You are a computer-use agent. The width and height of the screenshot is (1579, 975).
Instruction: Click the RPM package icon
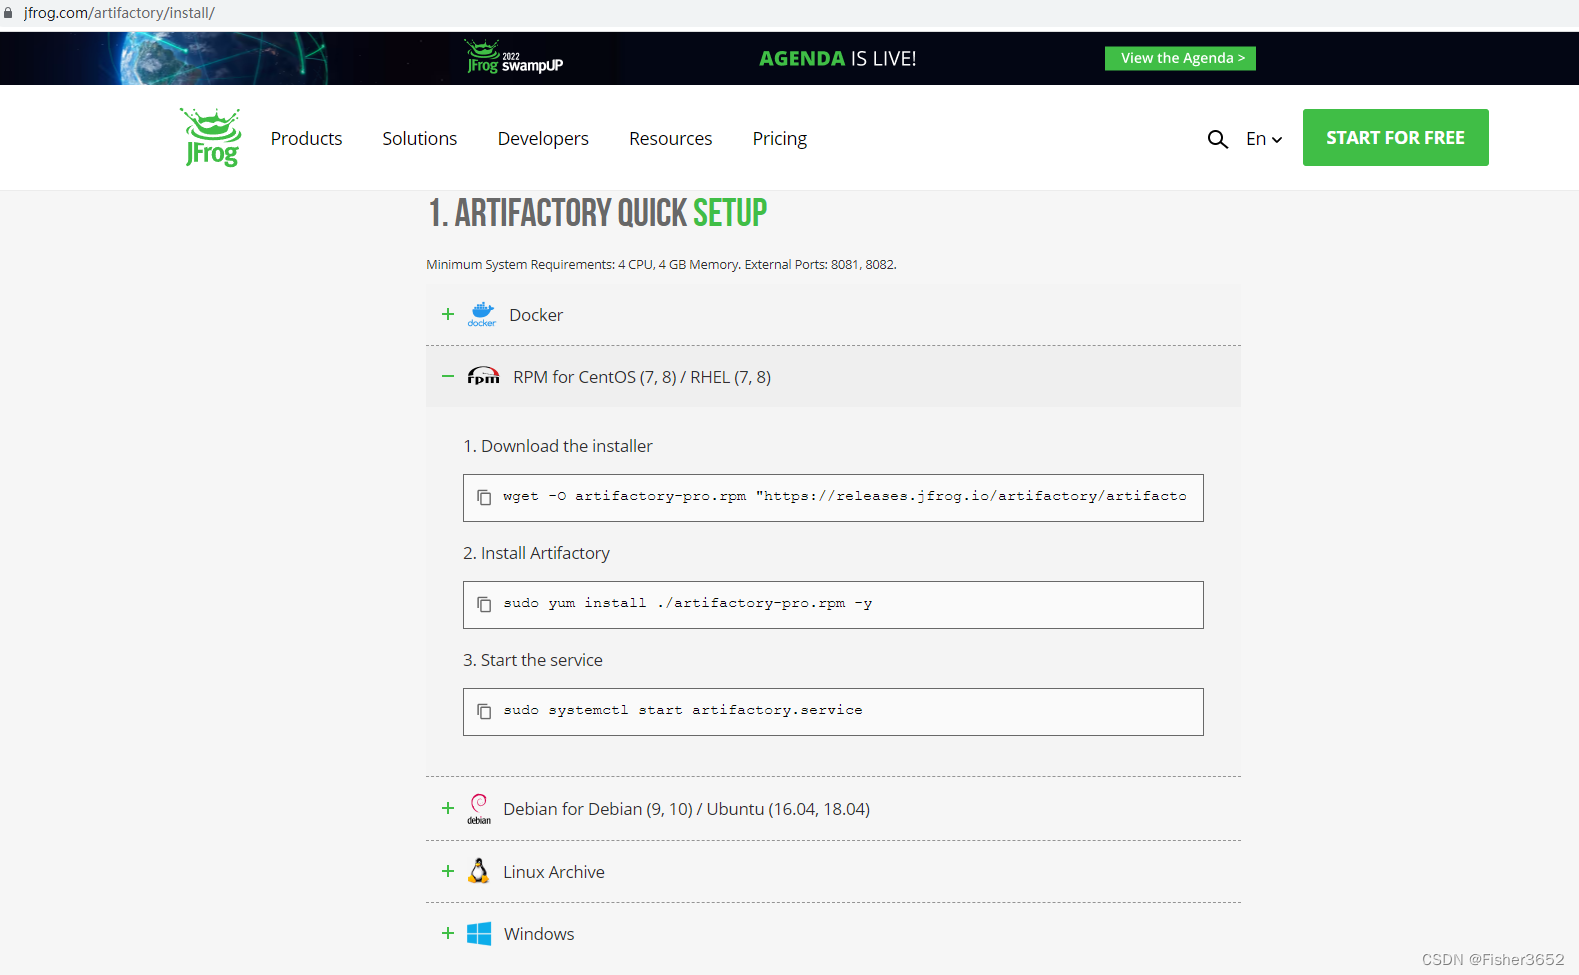(x=483, y=376)
